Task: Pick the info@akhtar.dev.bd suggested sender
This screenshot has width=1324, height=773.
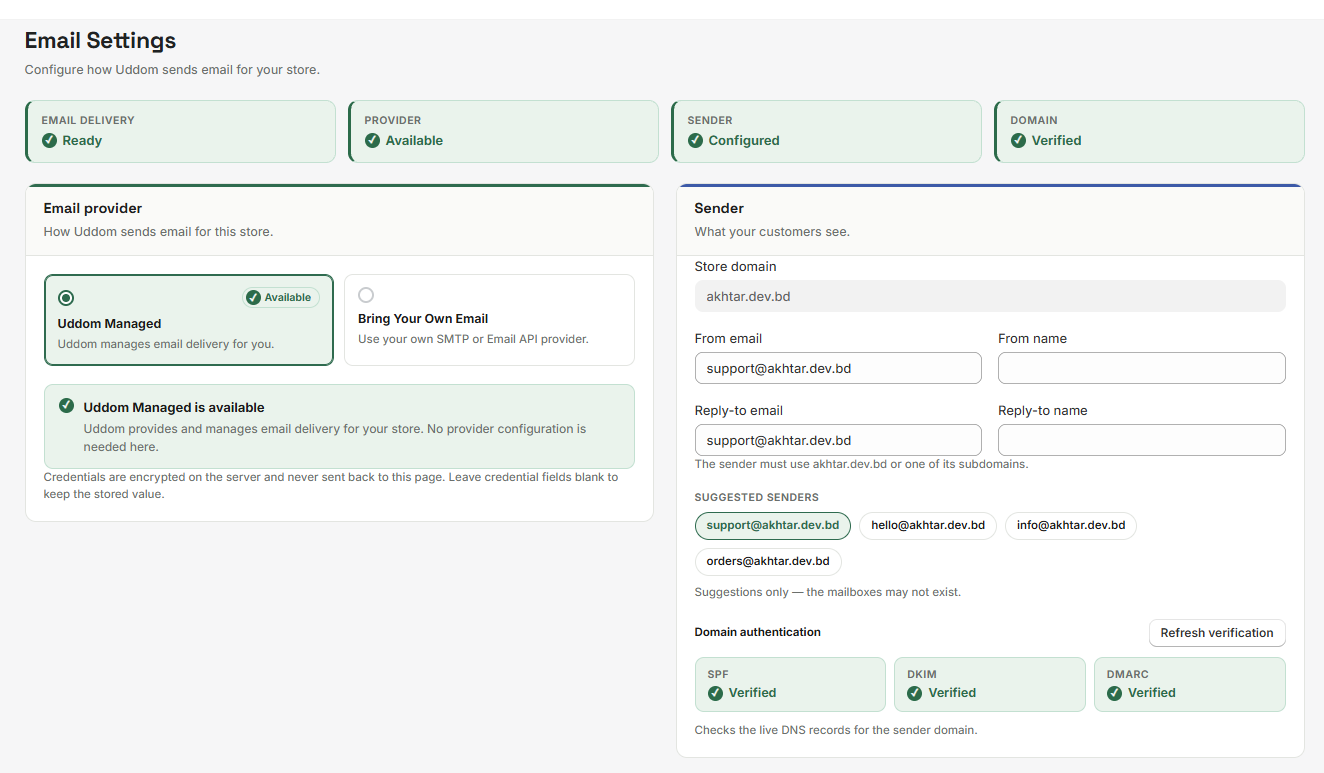Action: 1071,526
